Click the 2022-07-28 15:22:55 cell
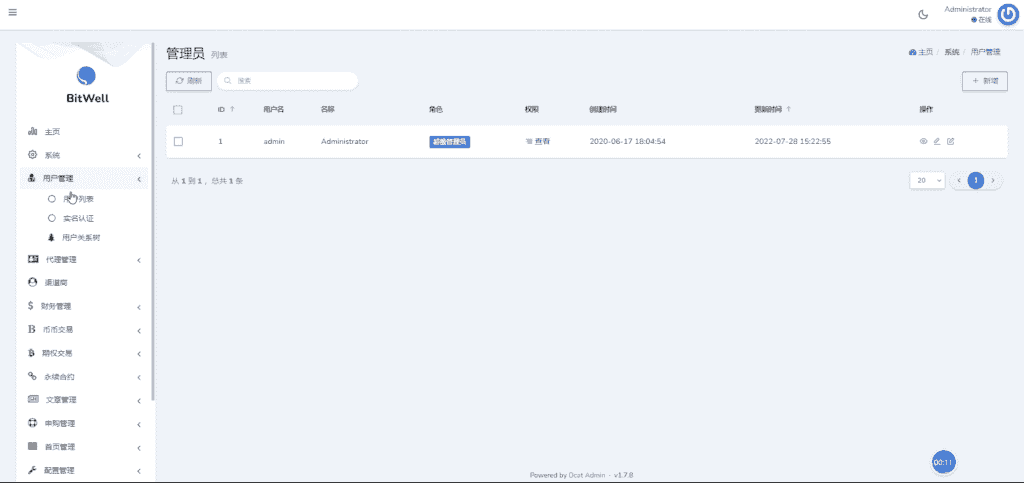The width and height of the screenshot is (1024, 483). pyautogui.click(x=793, y=141)
